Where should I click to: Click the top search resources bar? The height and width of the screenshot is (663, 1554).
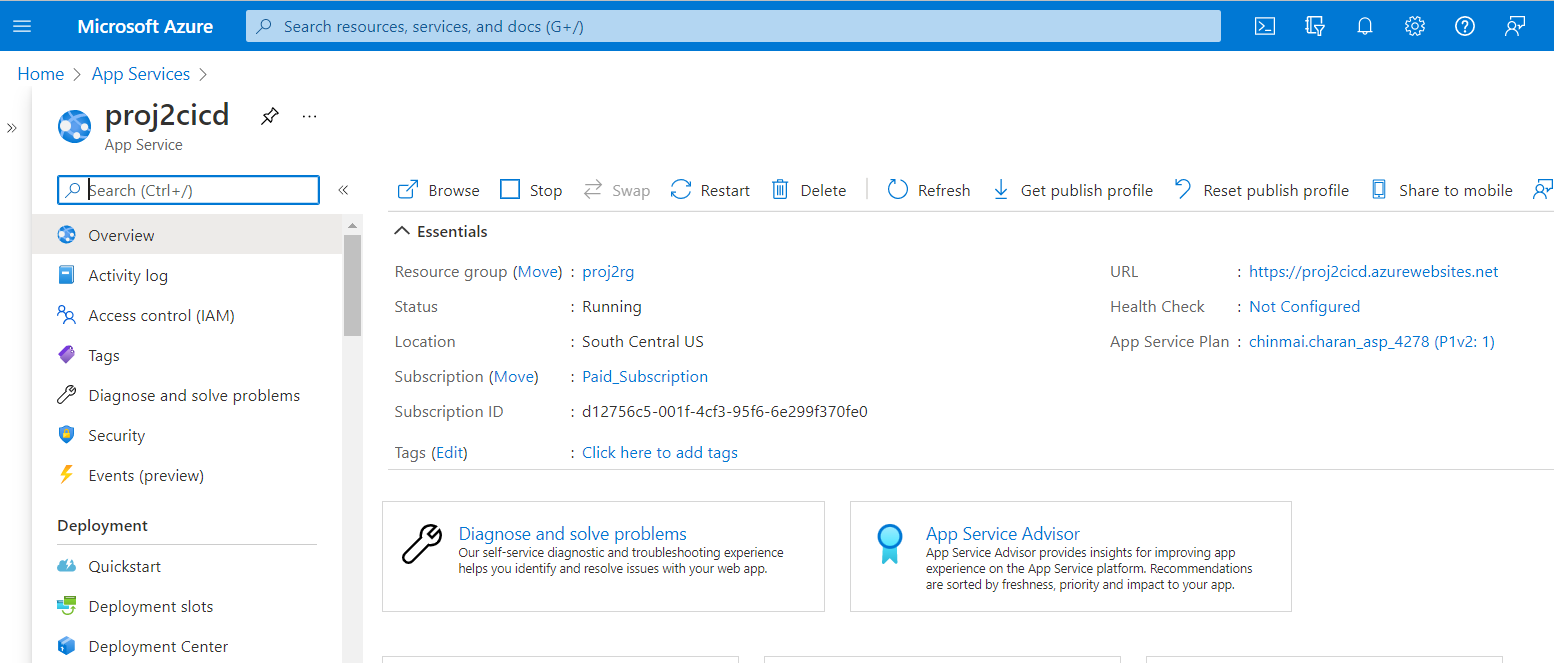coord(733,26)
